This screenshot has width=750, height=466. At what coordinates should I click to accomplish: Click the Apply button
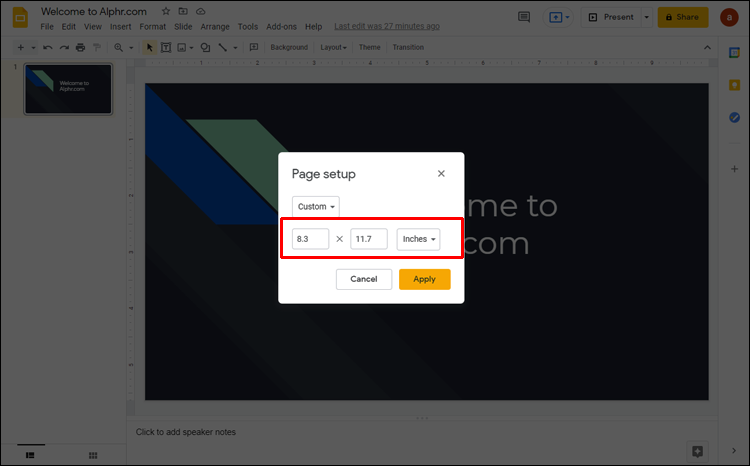(x=425, y=279)
